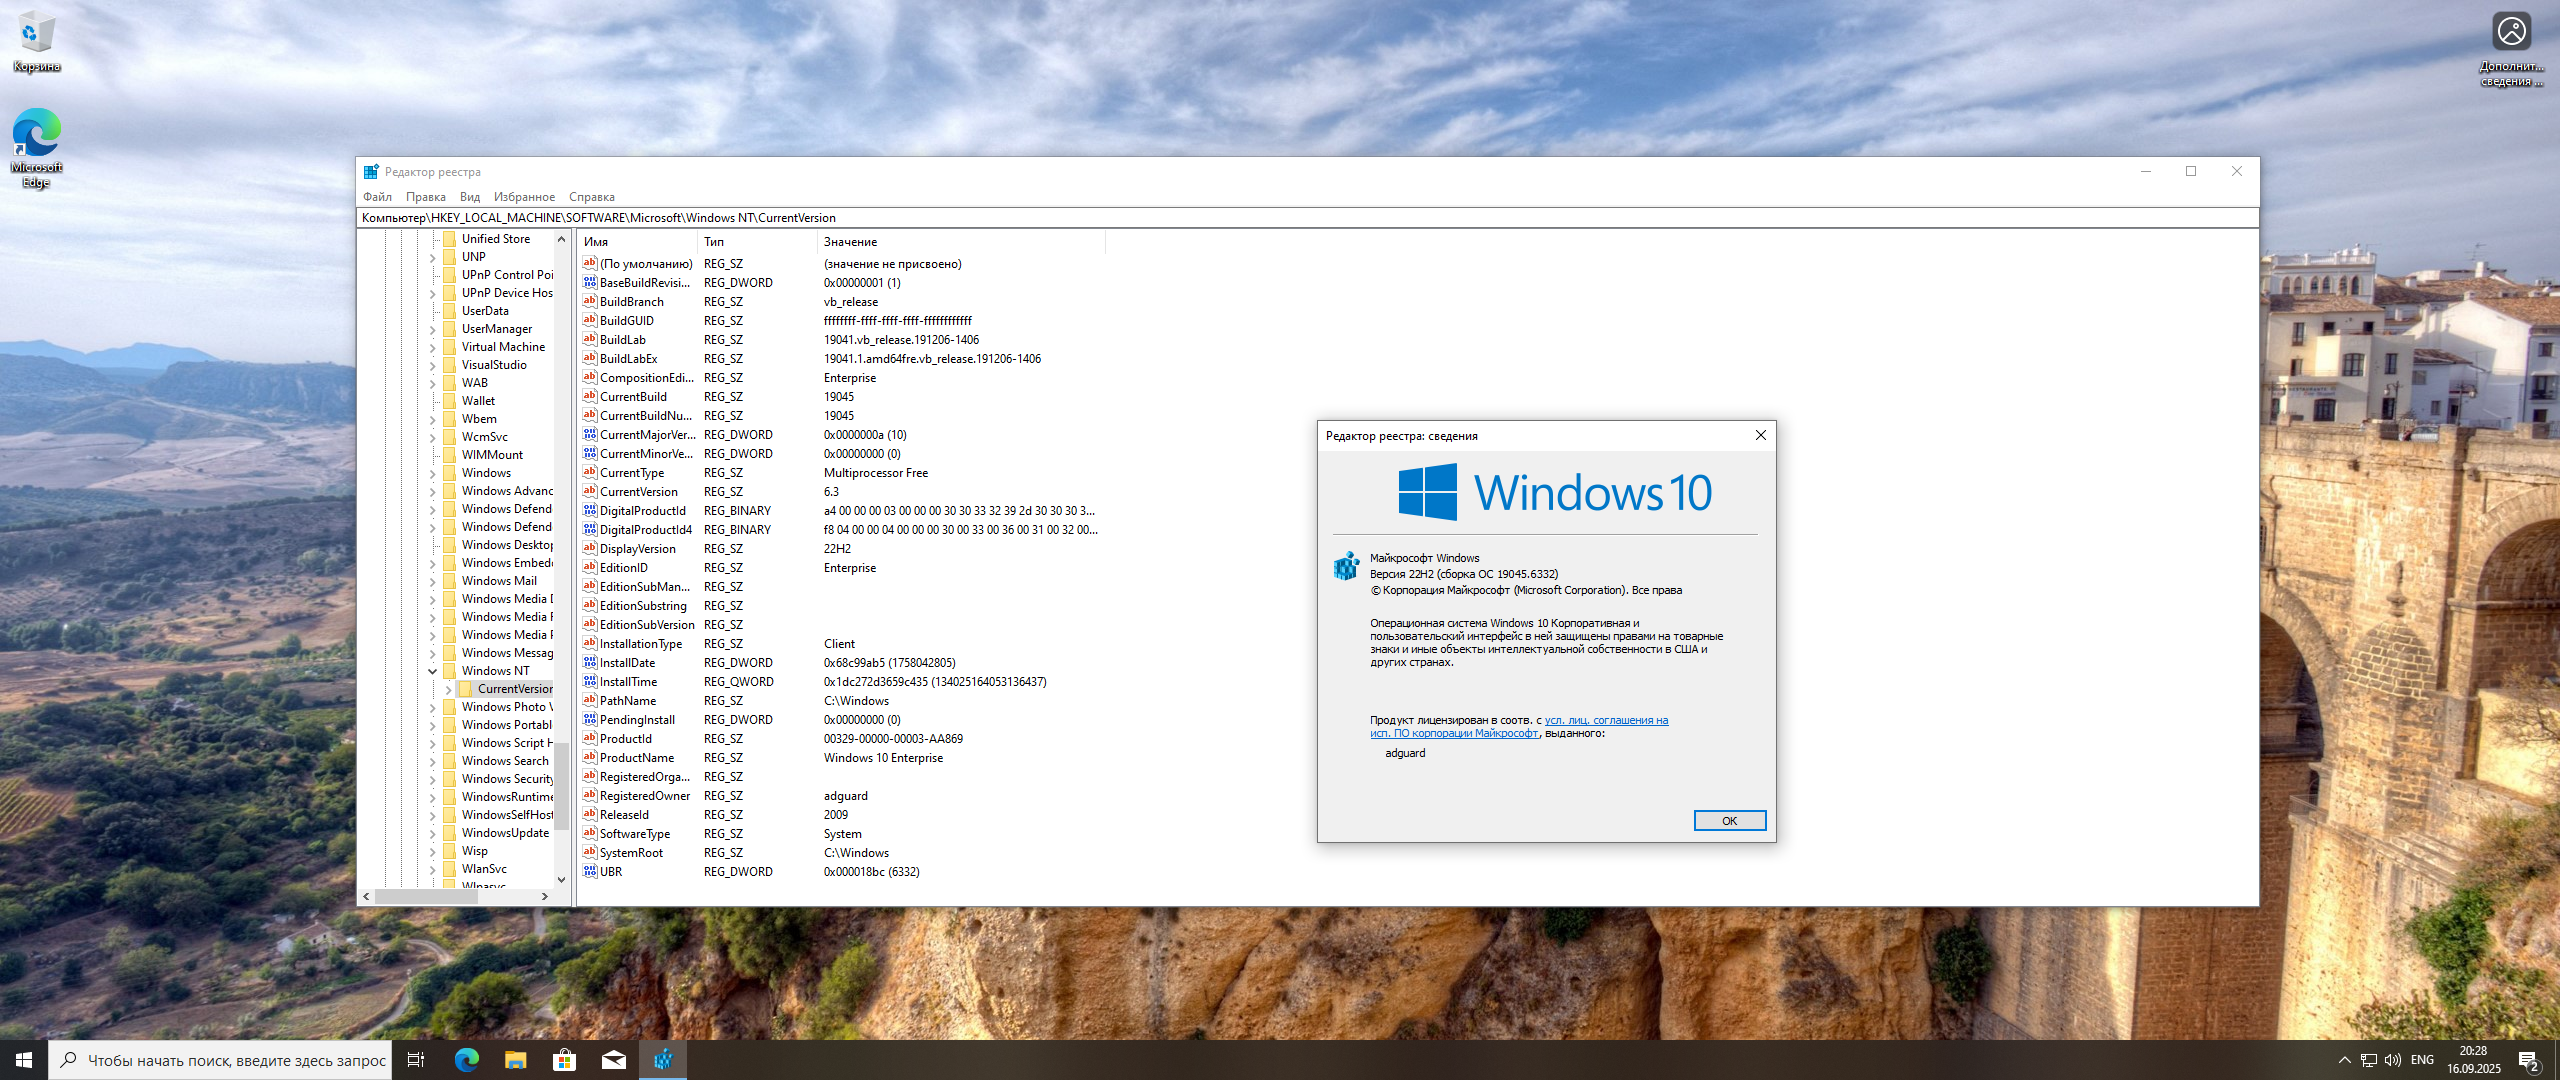This screenshot has width=2560, height=1080.
Task: Launch Edge from the taskbar
Action: click(x=466, y=1060)
